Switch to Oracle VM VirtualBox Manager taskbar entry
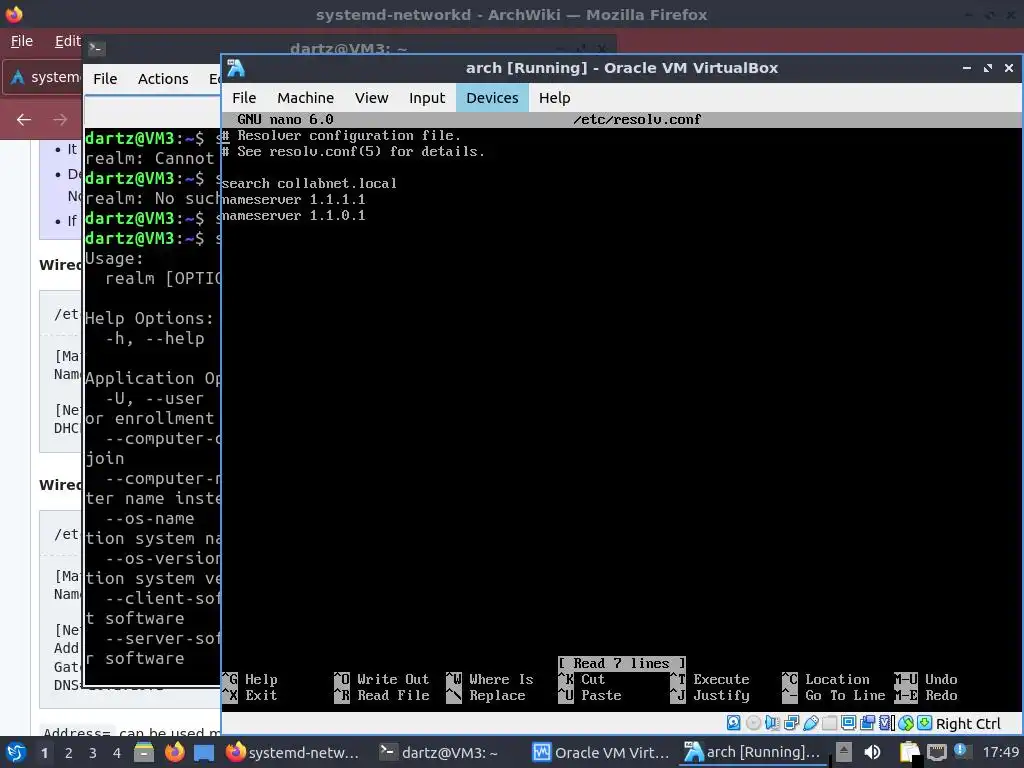 coord(601,752)
